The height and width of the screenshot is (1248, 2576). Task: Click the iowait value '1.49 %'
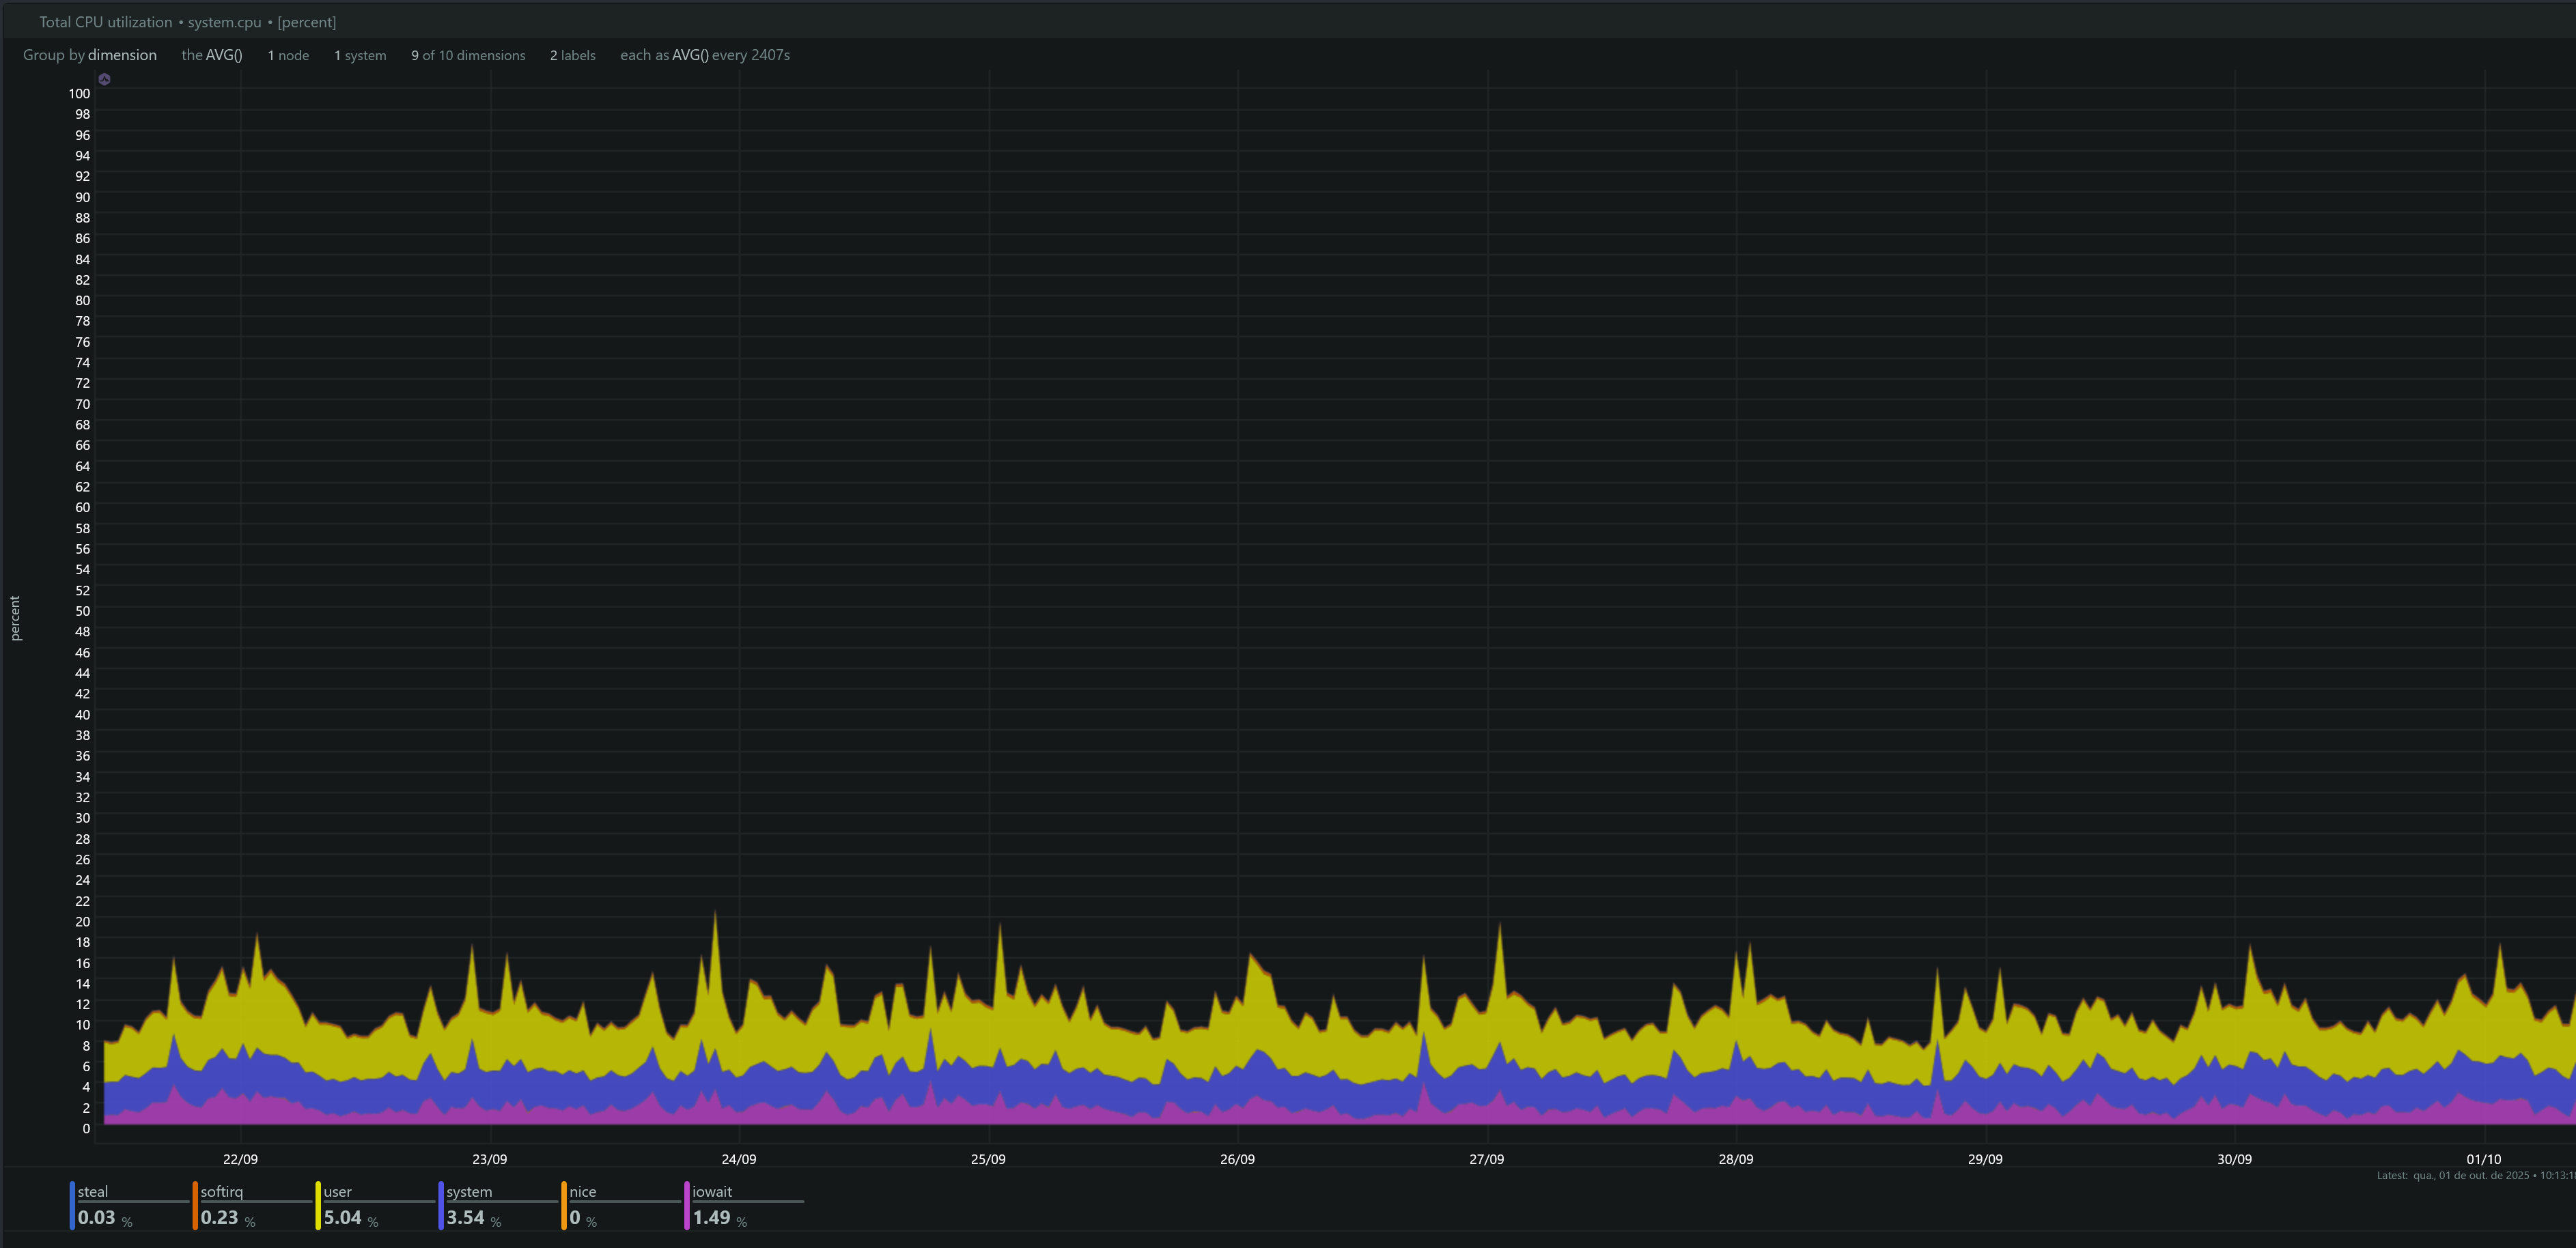click(x=720, y=1218)
